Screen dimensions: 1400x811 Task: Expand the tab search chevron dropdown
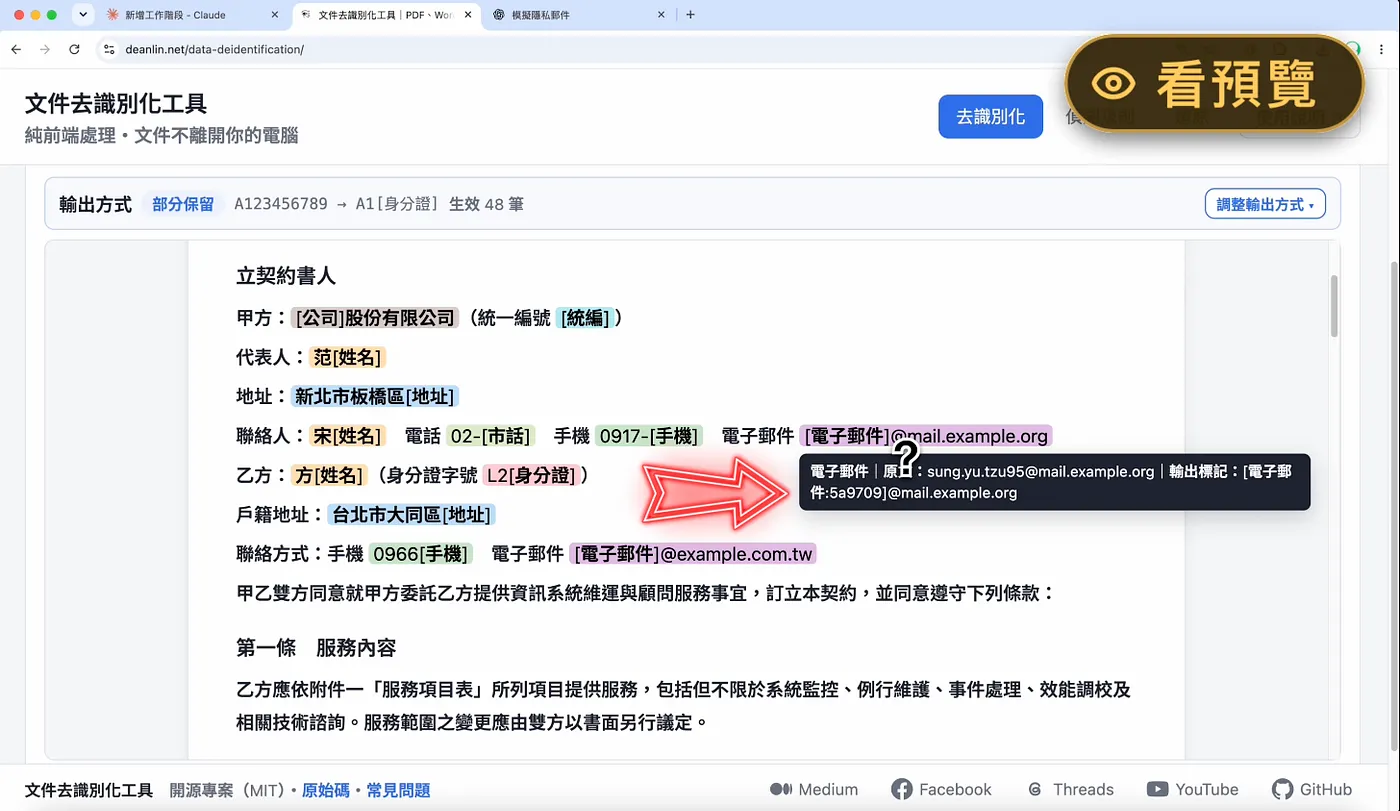[83, 15]
